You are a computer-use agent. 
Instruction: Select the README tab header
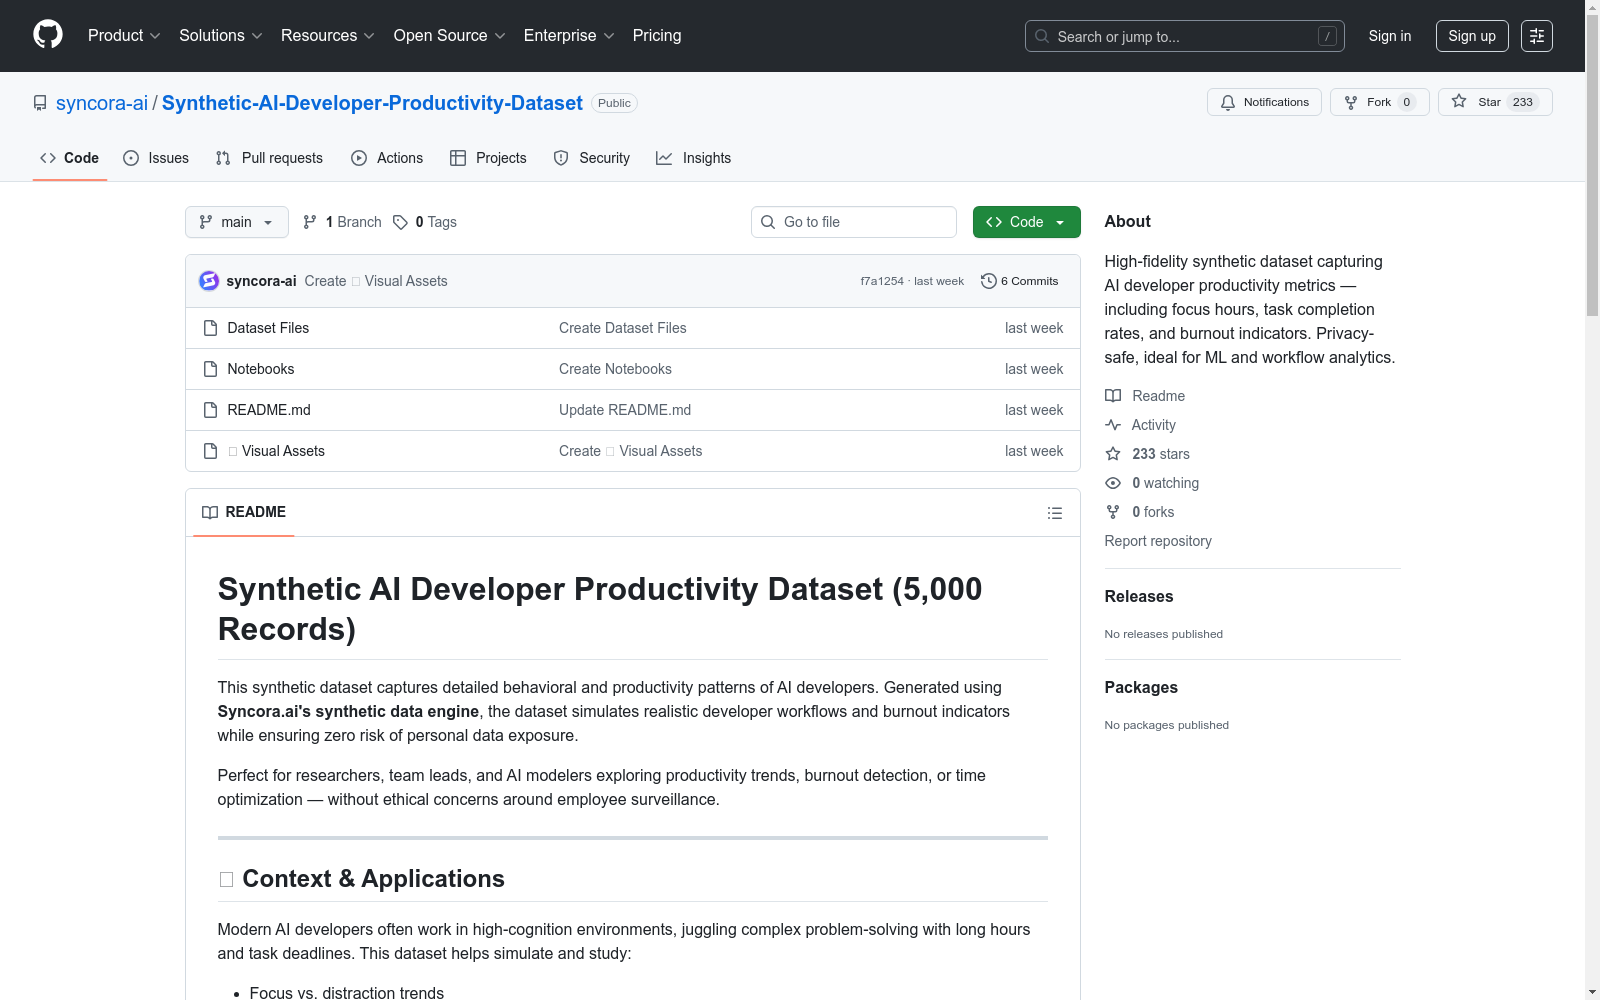tap(244, 512)
